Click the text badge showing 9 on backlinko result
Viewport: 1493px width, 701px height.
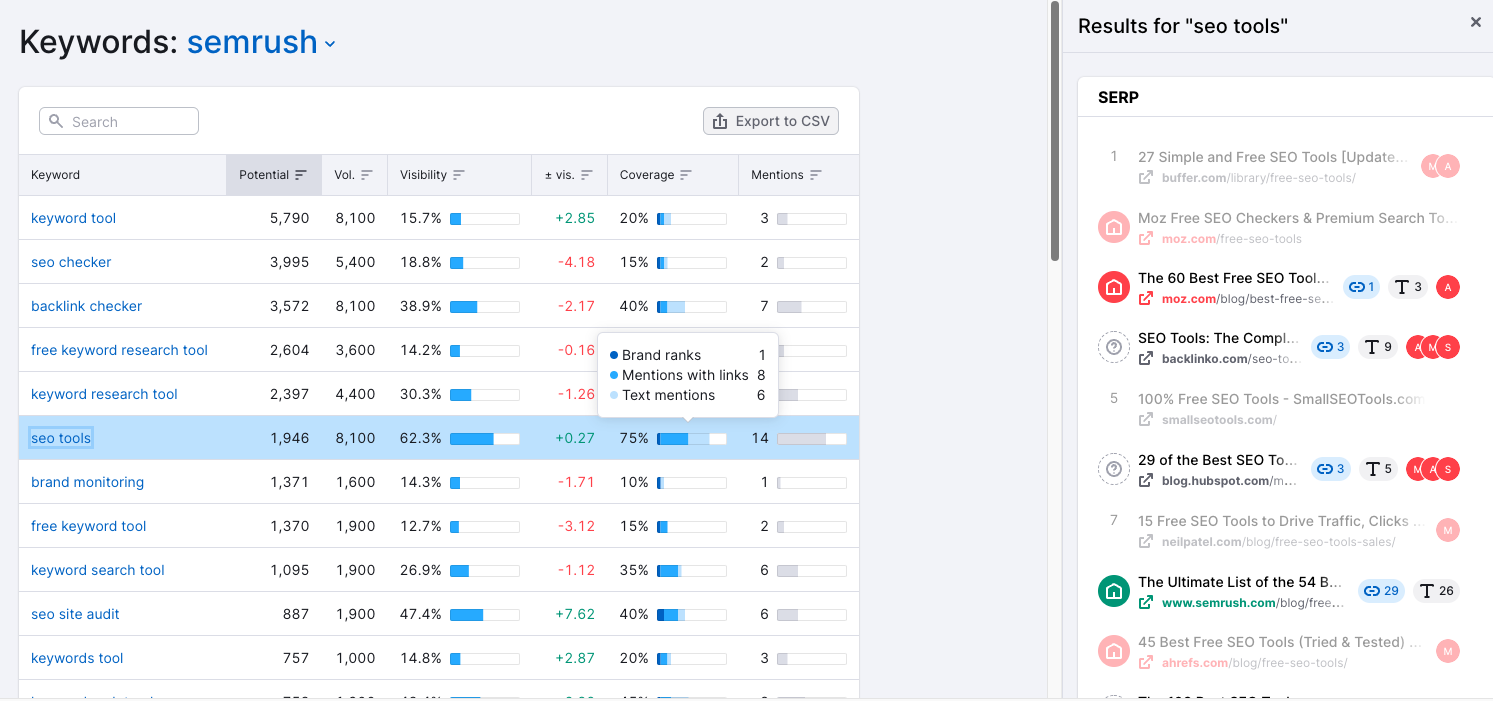click(x=1378, y=347)
